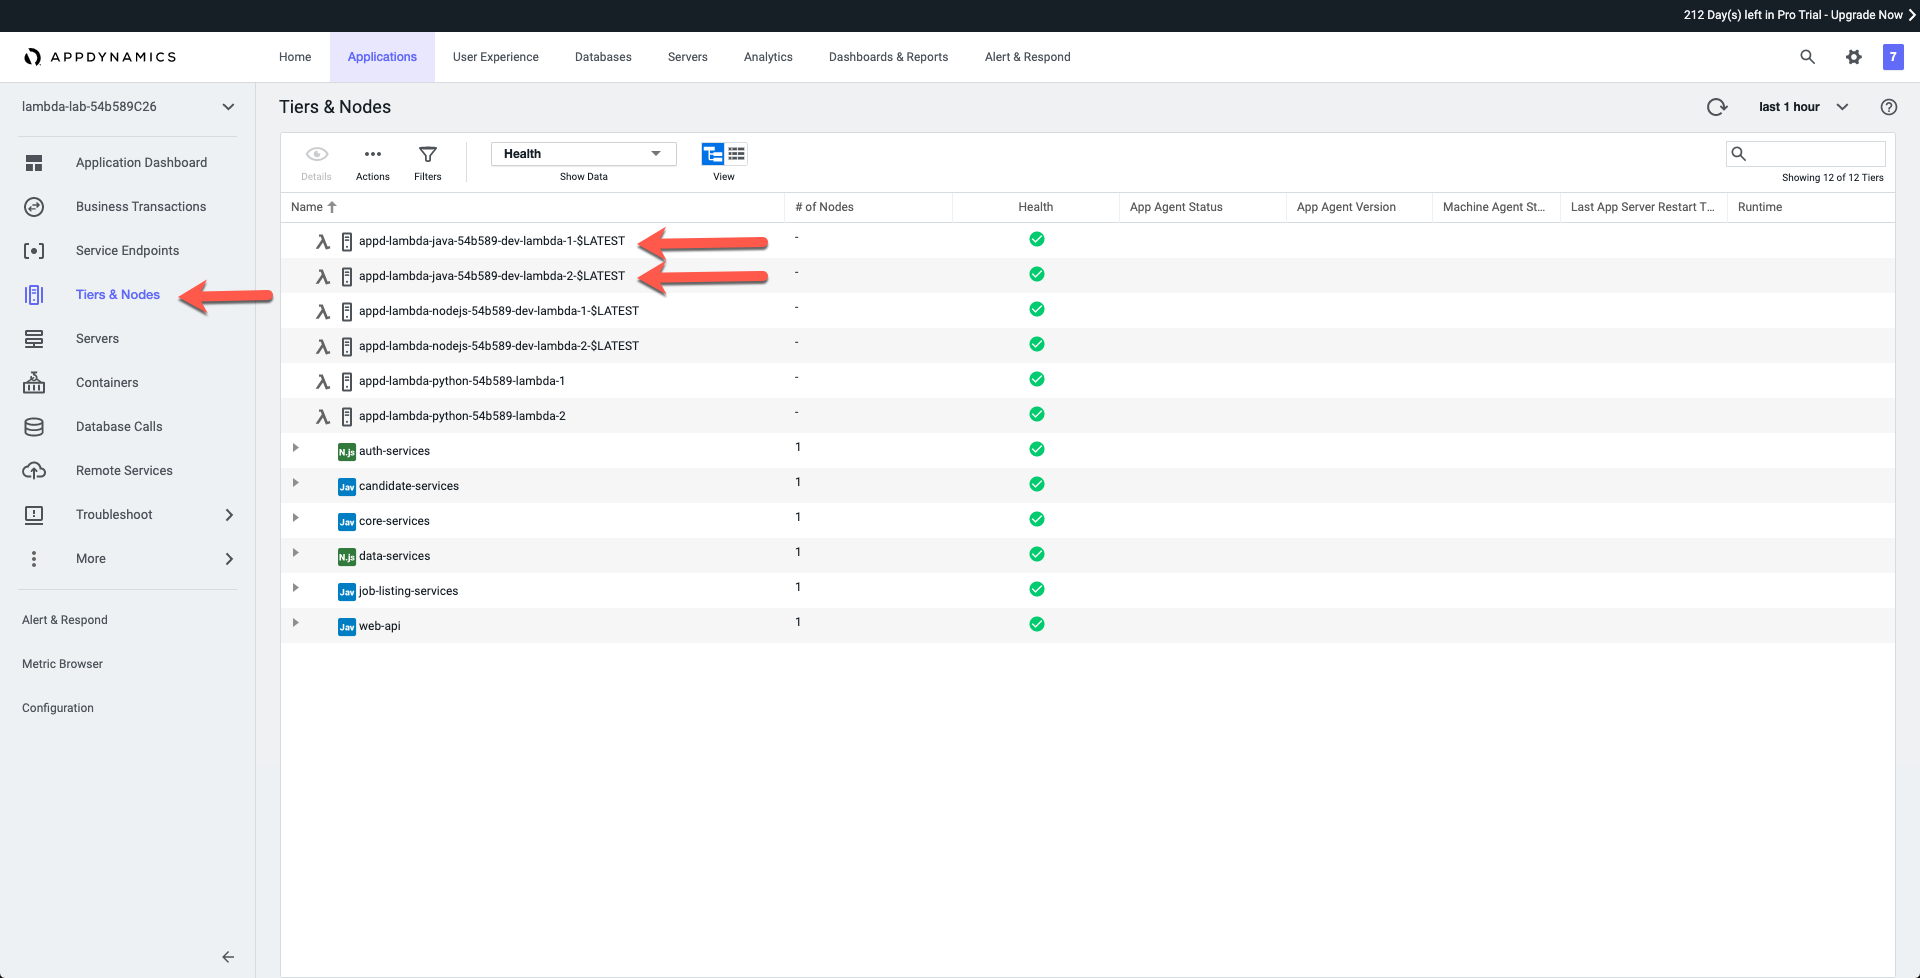
Task: Click the Details eye icon
Action: [x=316, y=155]
